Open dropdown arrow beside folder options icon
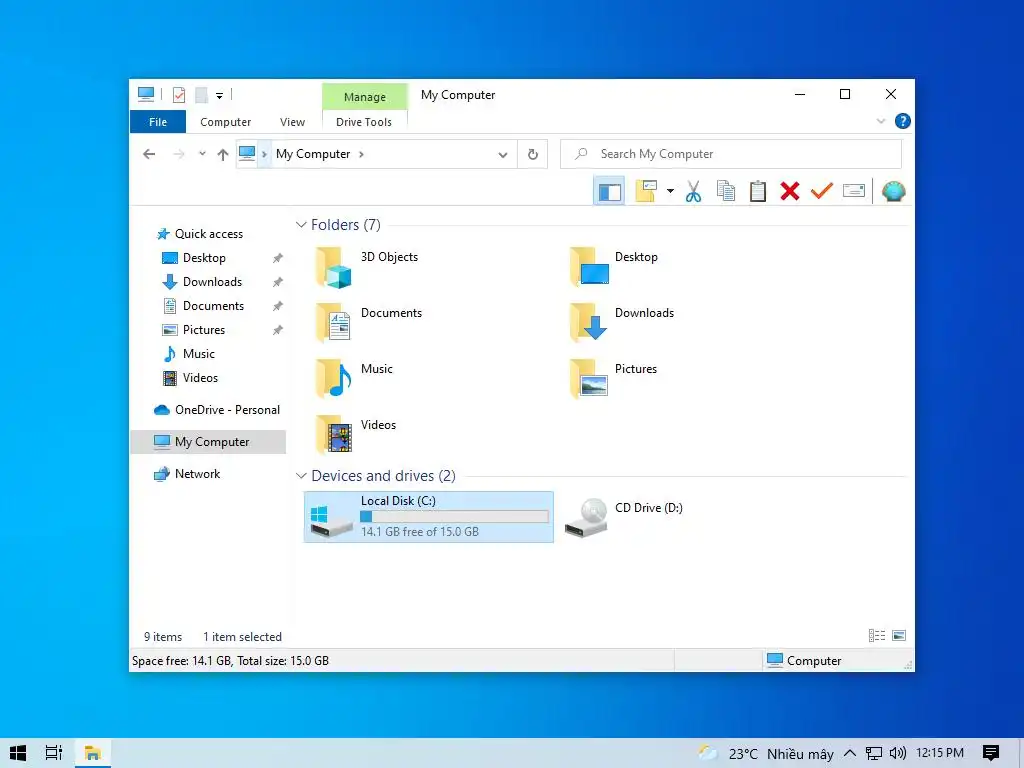 pos(671,191)
